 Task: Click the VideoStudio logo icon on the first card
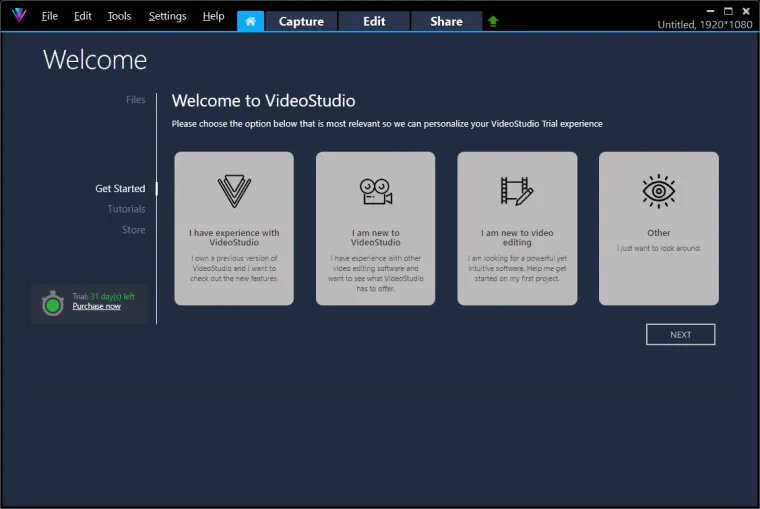tap(234, 191)
